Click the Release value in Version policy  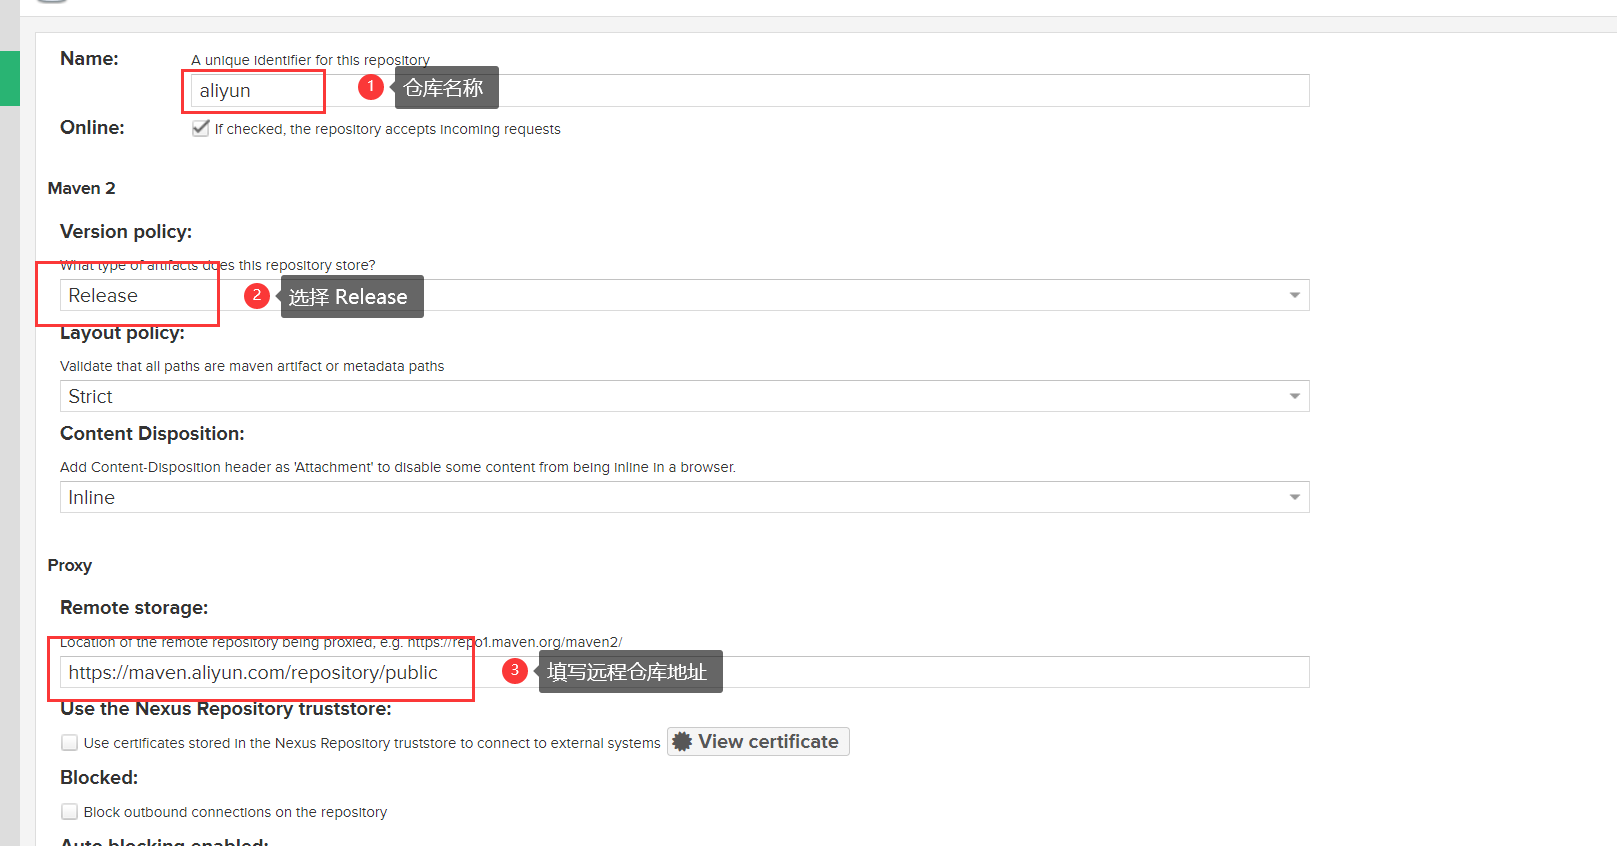(x=103, y=296)
